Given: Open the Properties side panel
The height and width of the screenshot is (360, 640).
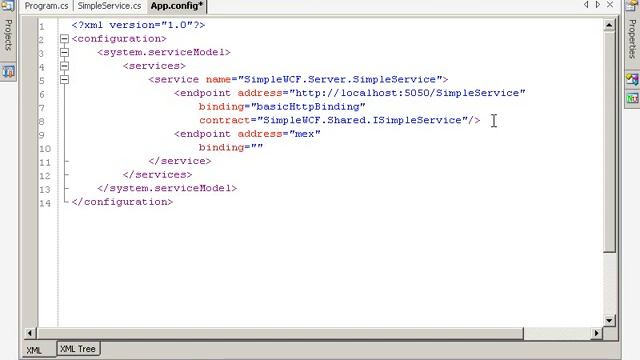Looking at the screenshot, I should (x=632, y=39).
